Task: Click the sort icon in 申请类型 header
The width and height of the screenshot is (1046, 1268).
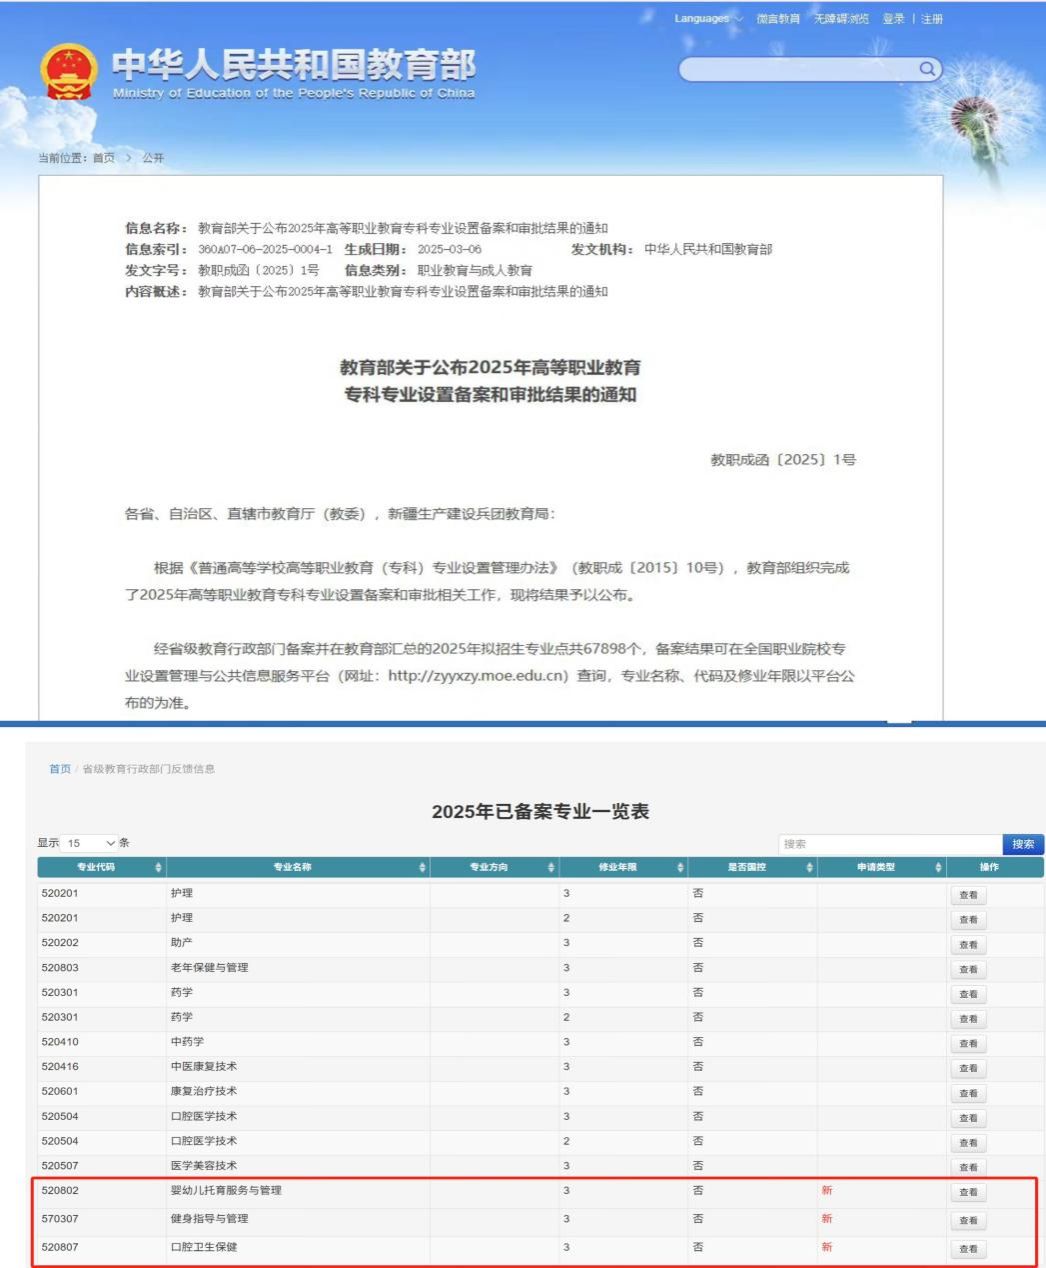Action: (x=939, y=867)
